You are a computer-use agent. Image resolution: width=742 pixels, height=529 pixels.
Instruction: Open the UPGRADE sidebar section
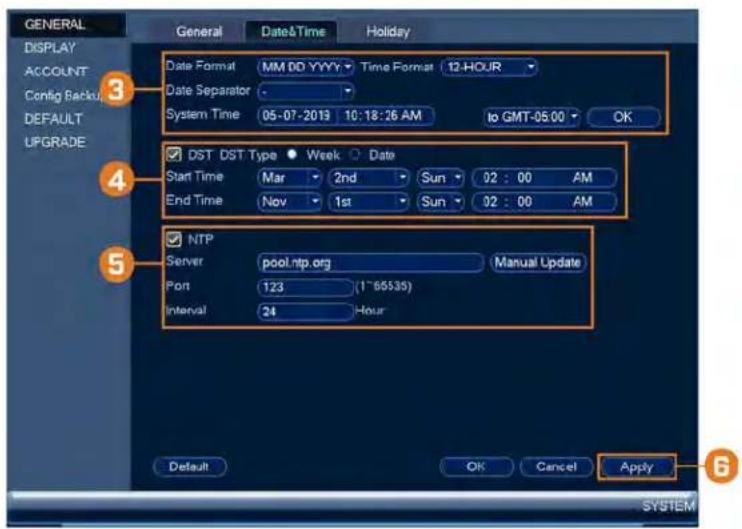[x=55, y=142]
